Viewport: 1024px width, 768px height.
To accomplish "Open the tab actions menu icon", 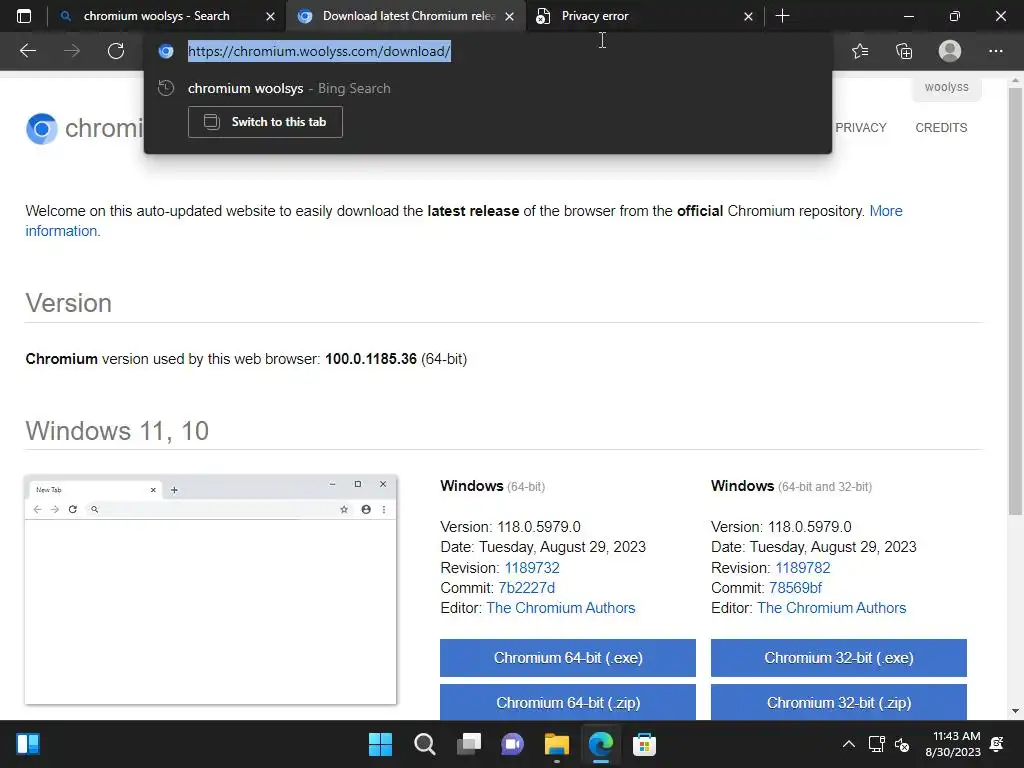I will (x=24, y=16).
